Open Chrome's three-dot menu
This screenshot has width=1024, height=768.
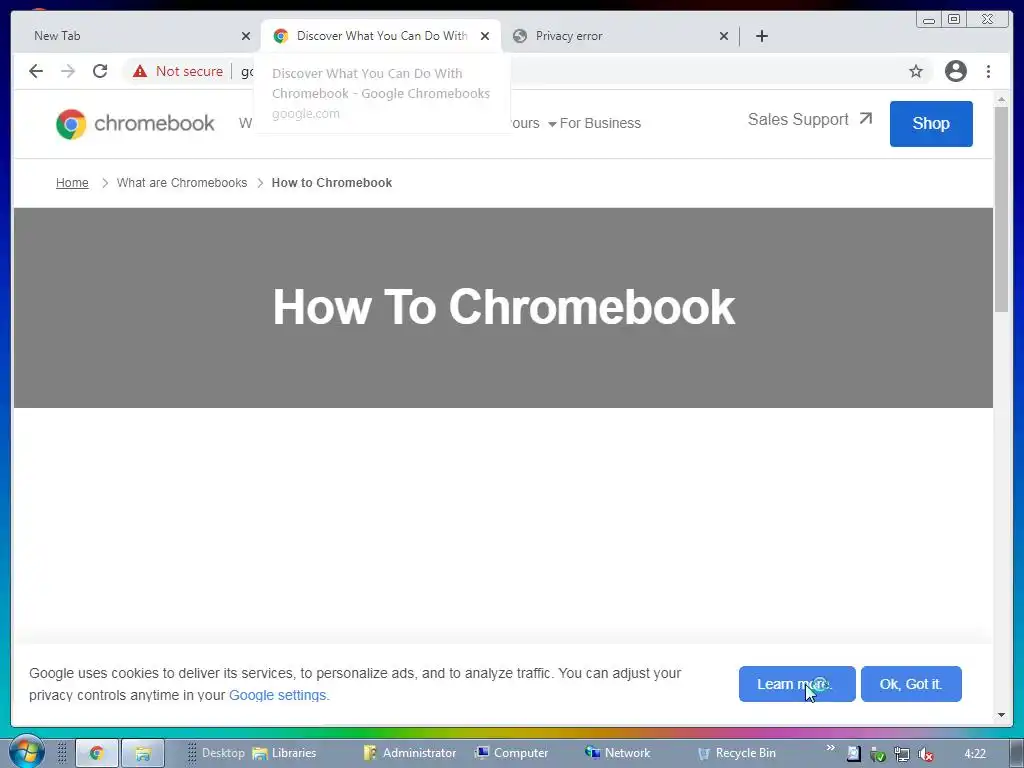[x=988, y=71]
